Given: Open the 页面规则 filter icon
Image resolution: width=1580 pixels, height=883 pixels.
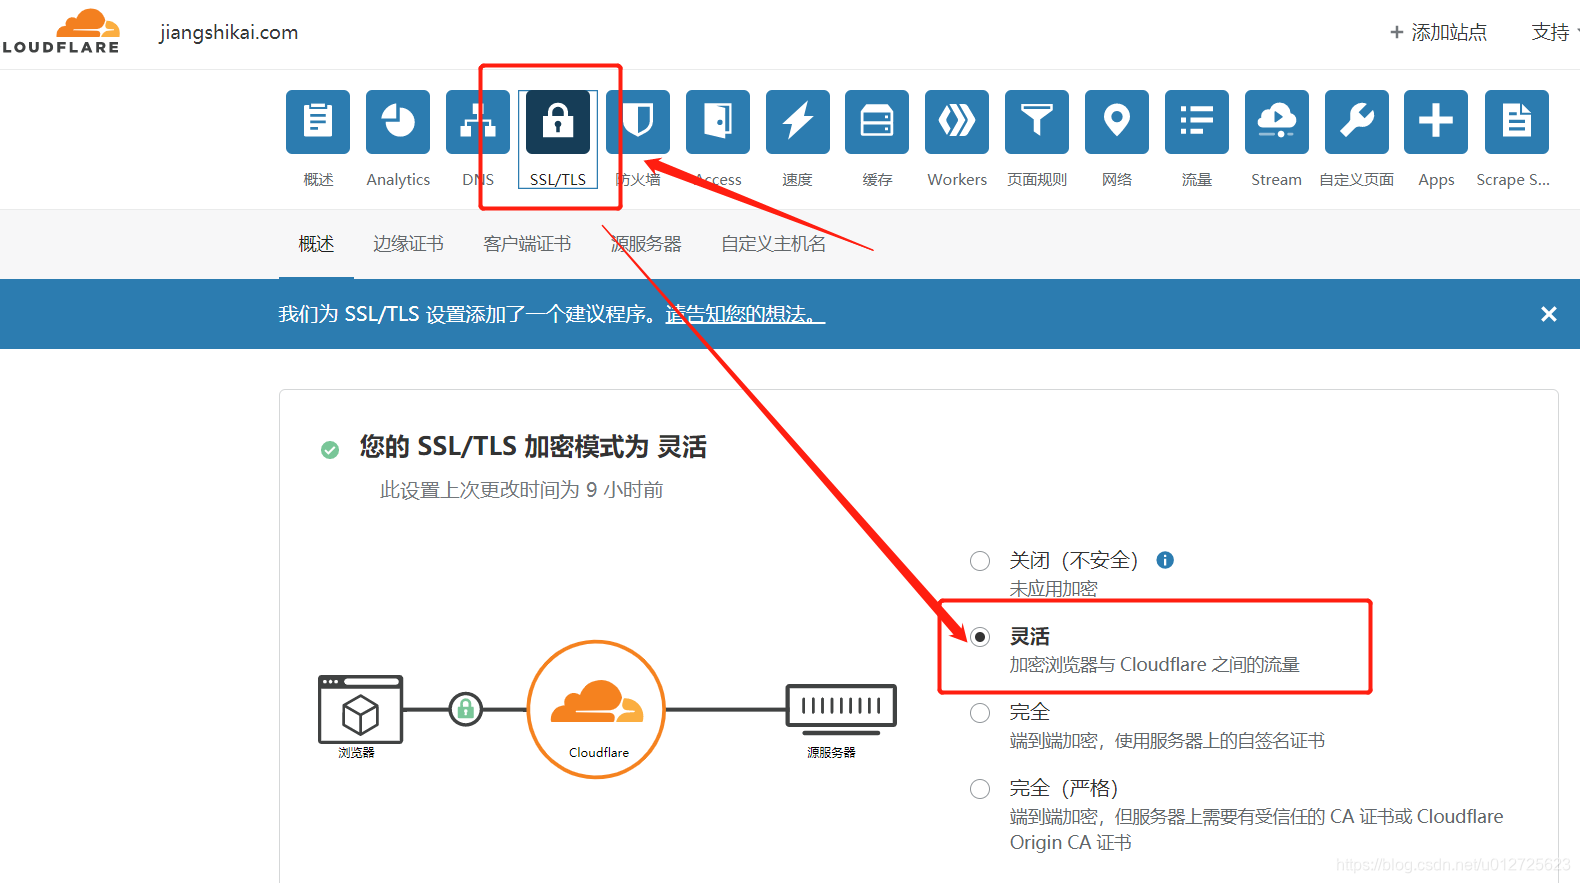Looking at the screenshot, I should (x=1037, y=122).
